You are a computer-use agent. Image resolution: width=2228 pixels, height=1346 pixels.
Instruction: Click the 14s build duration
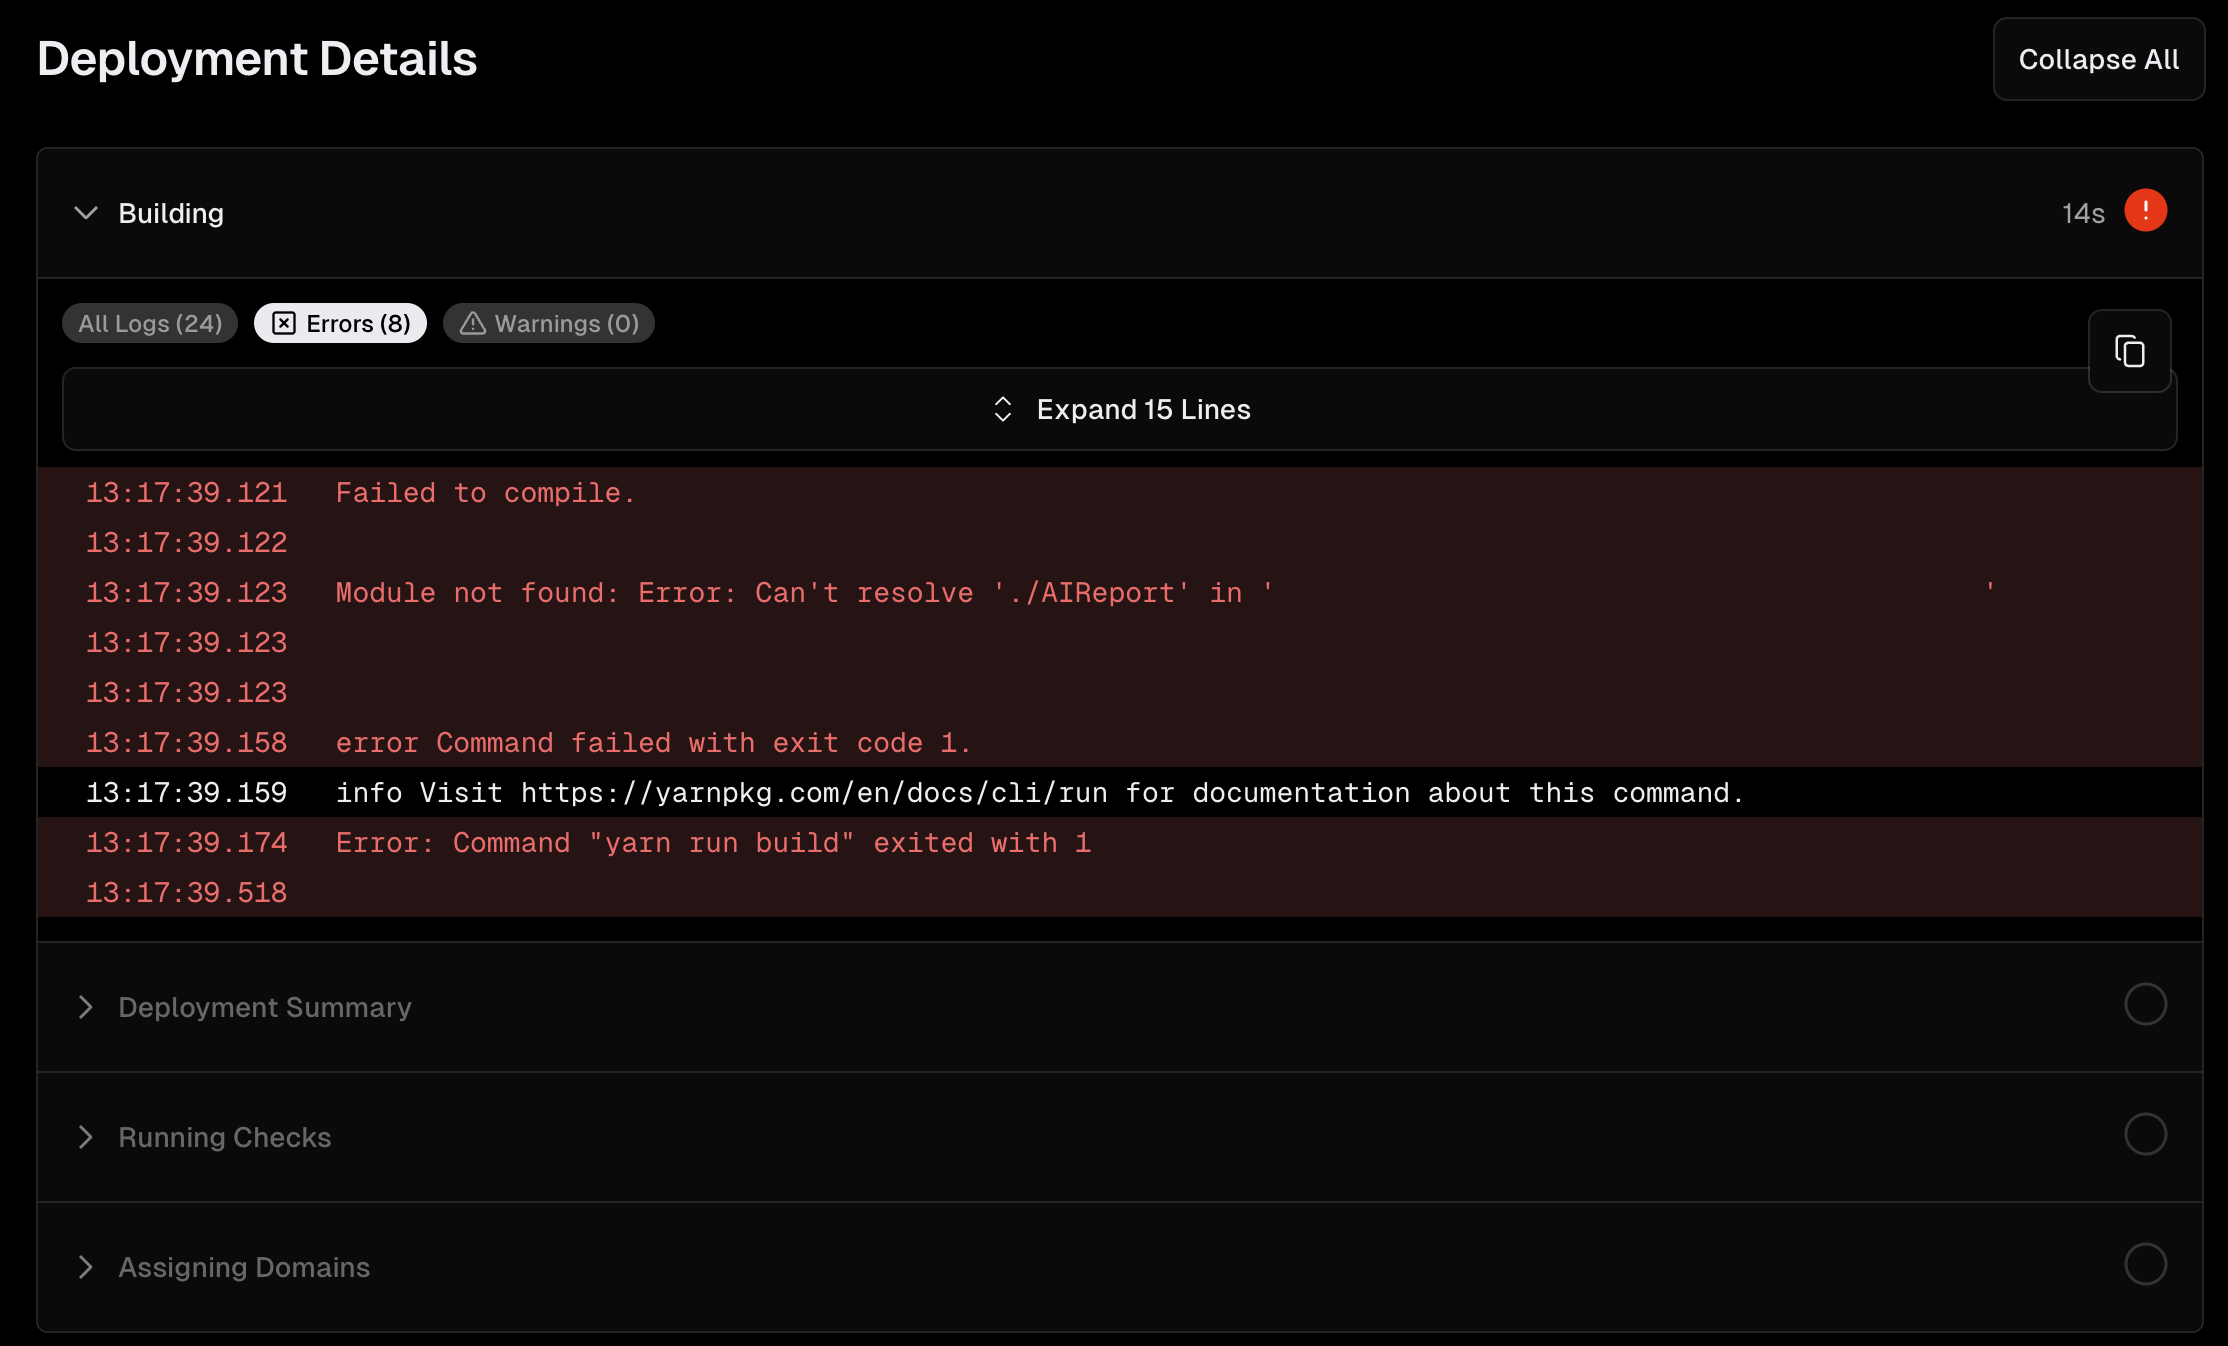click(2083, 213)
